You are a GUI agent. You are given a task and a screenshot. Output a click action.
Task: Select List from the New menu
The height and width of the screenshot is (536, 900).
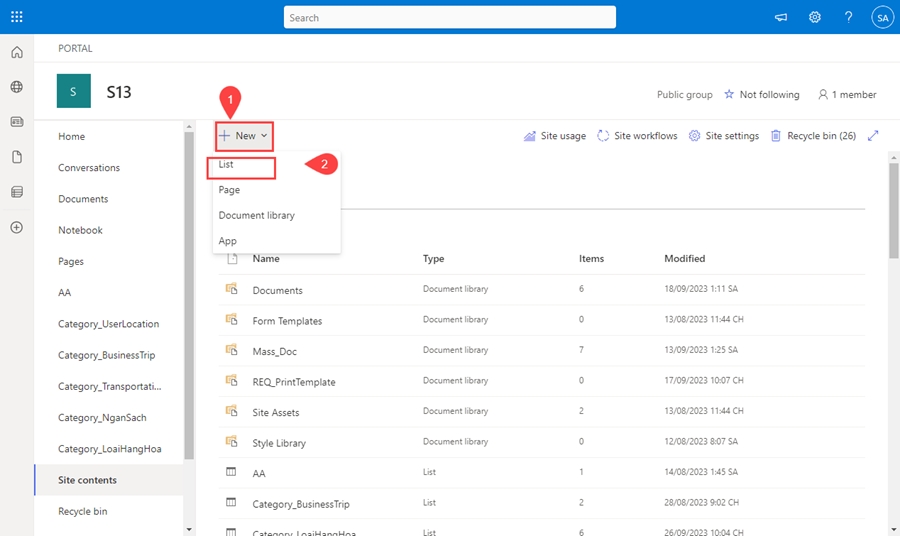(227, 164)
